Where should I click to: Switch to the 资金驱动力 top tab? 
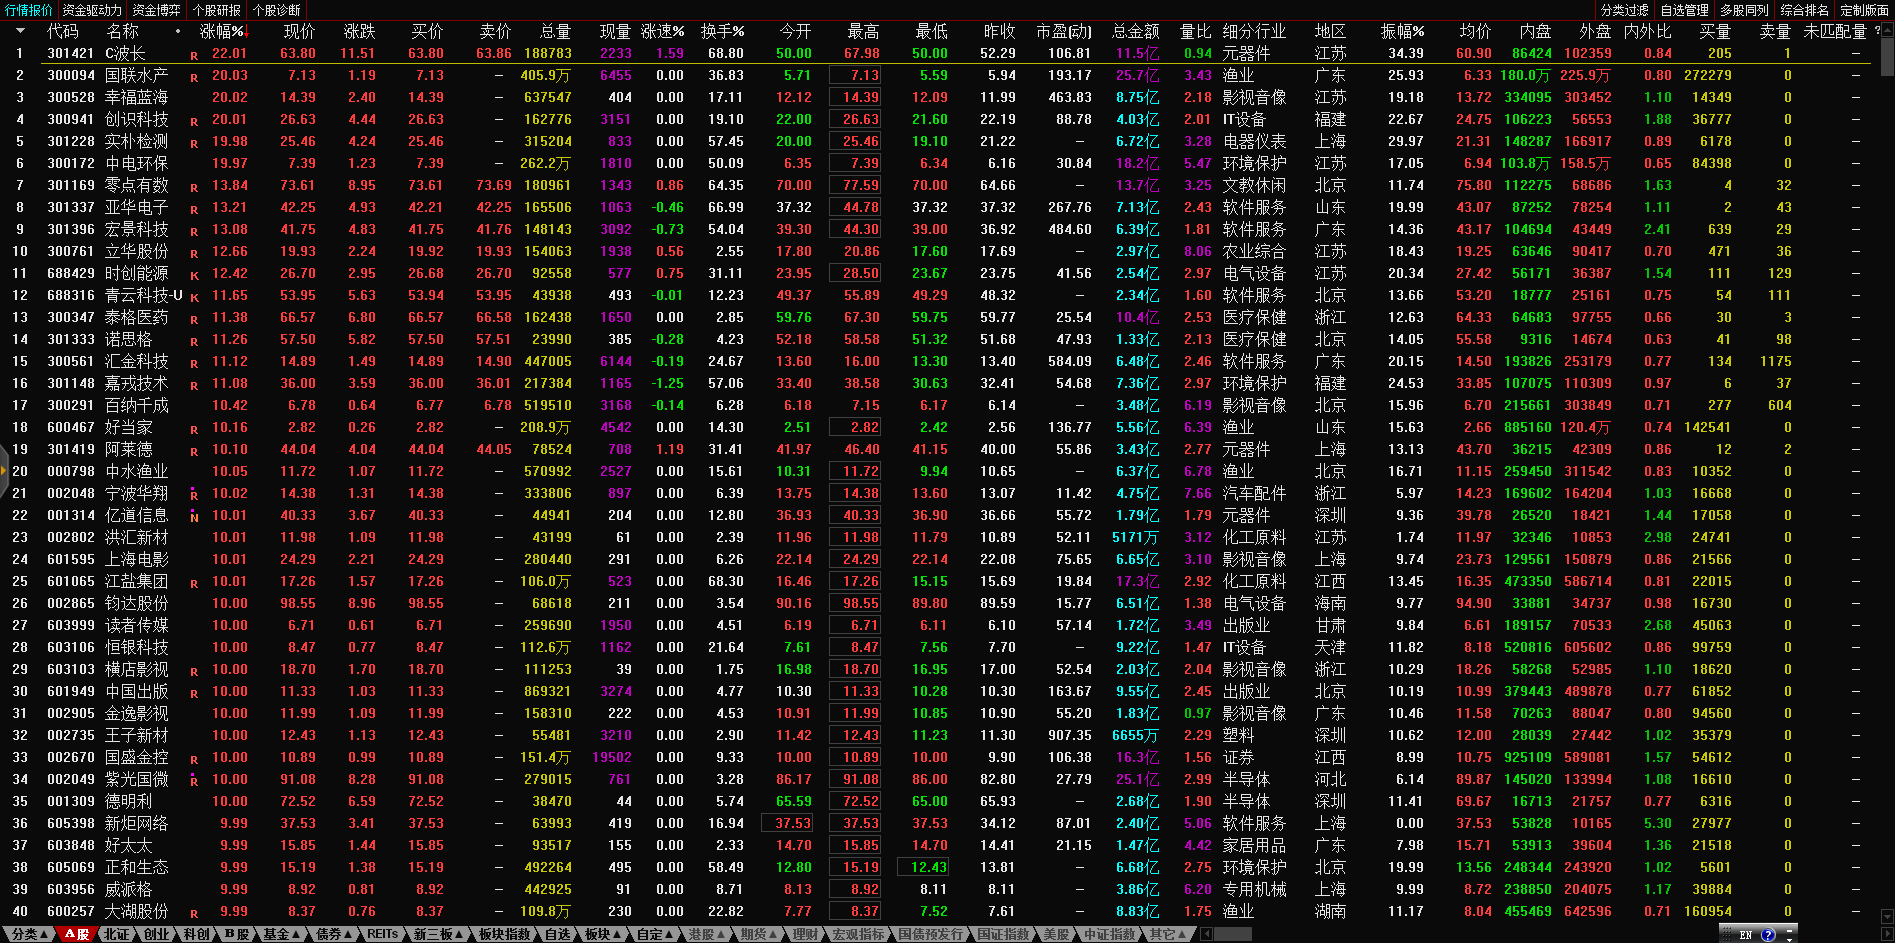click(91, 10)
